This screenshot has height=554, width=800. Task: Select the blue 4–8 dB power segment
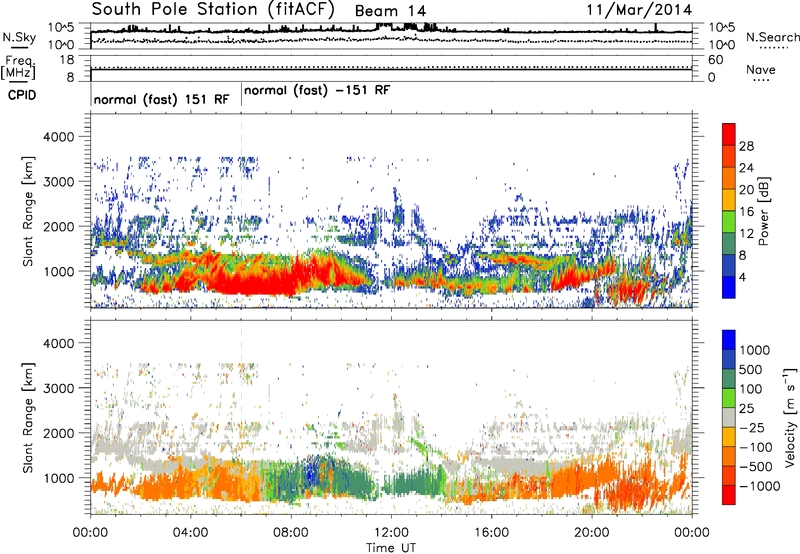[x=729, y=266]
